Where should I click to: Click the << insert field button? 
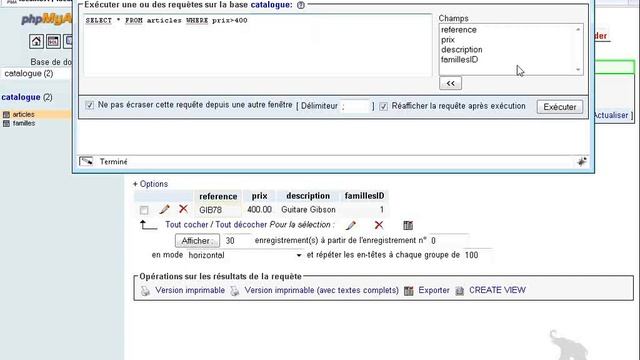click(x=450, y=83)
